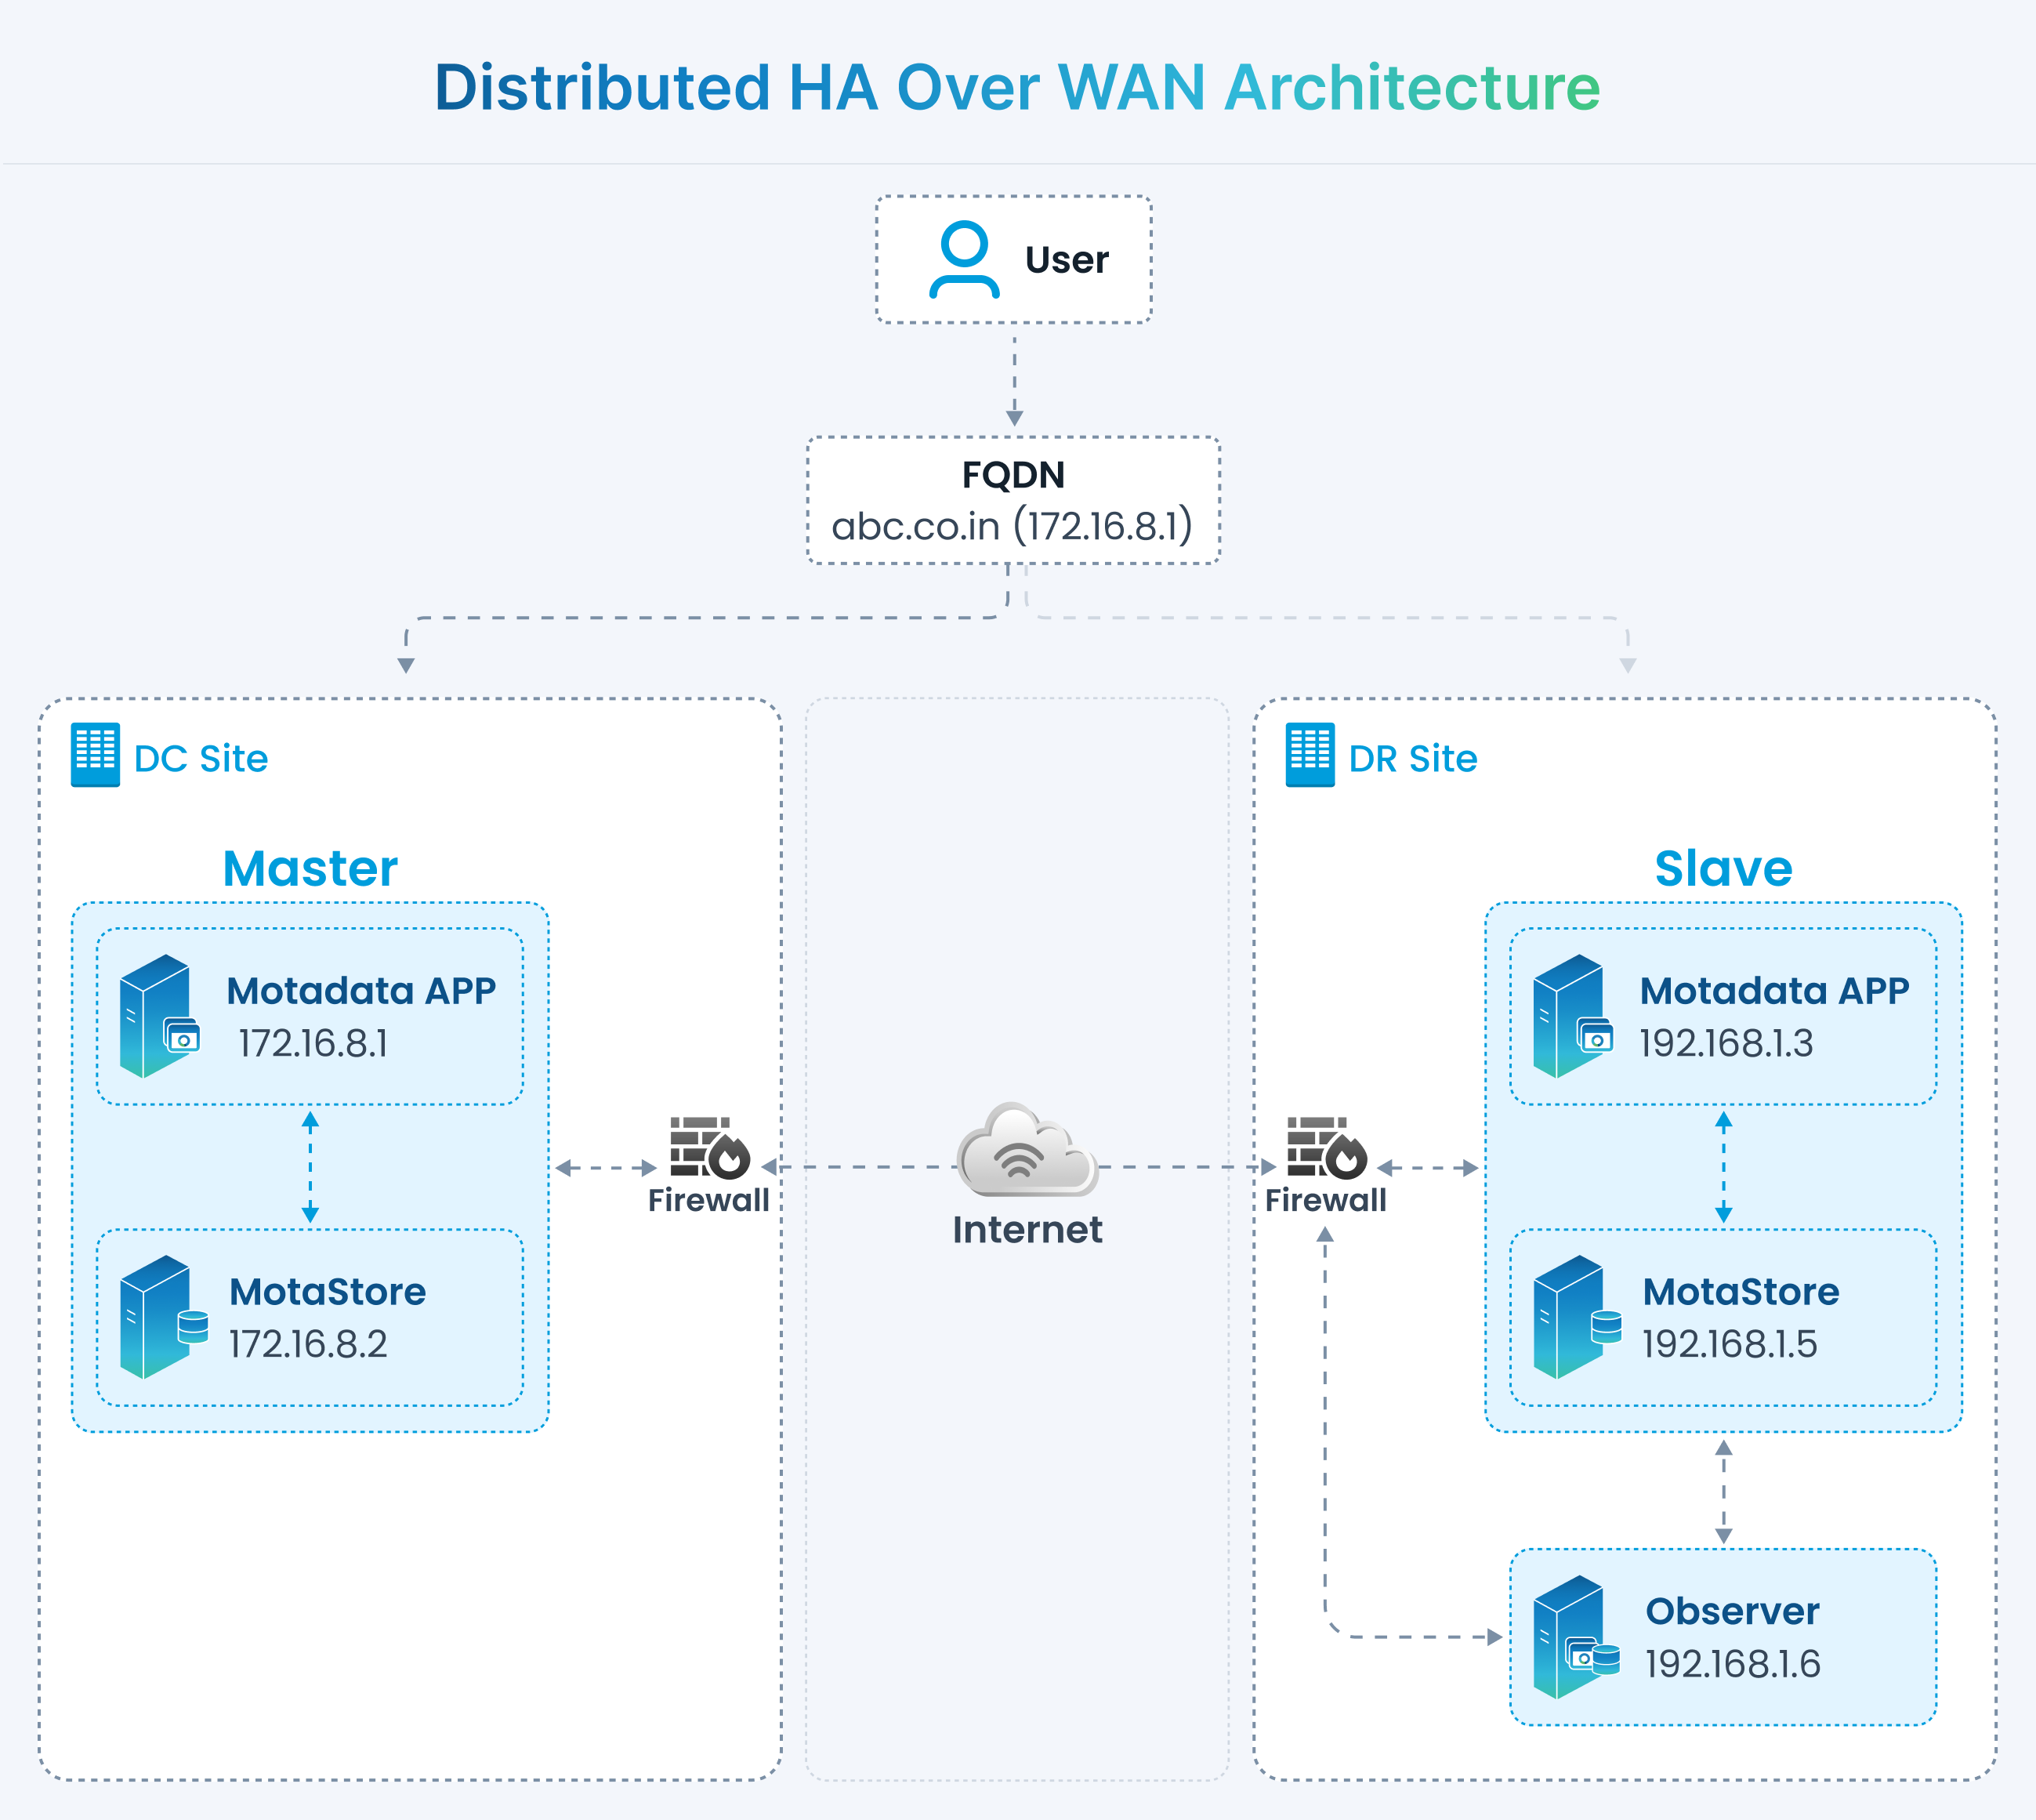
Task: Select the Master 'Motadata APP' title
Action: tap(361, 990)
